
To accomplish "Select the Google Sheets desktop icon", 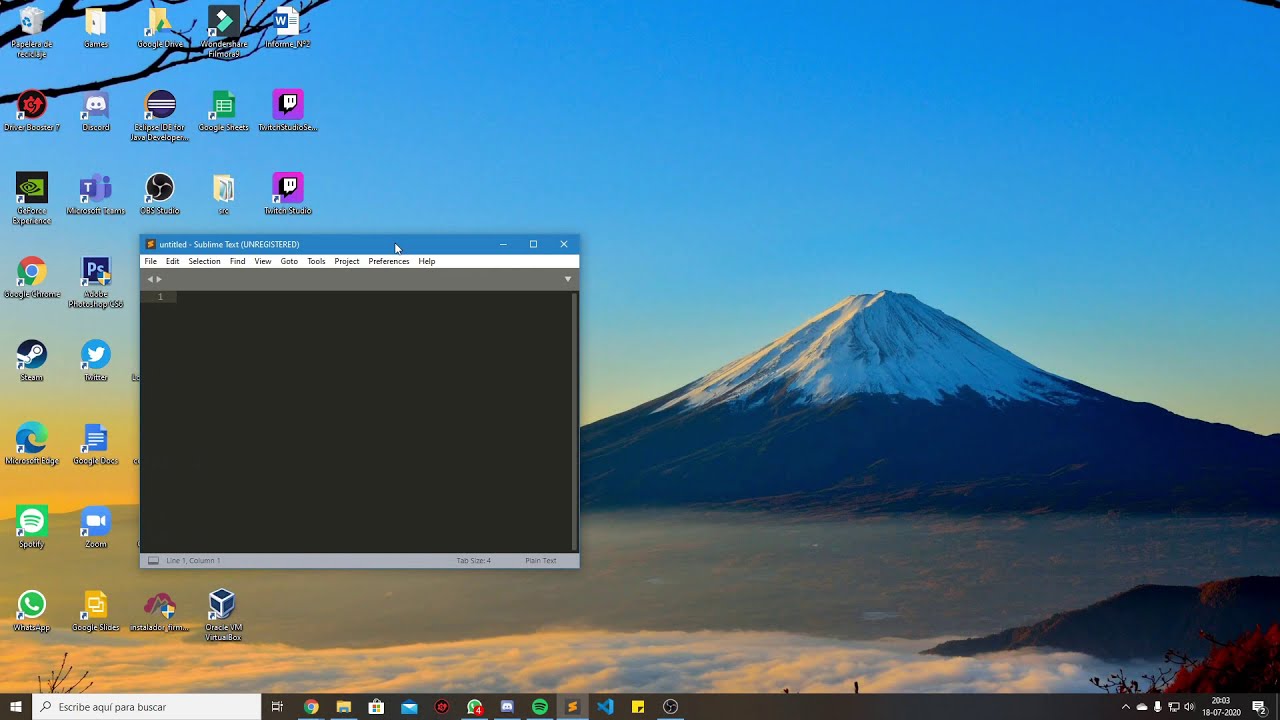I will (224, 111).
